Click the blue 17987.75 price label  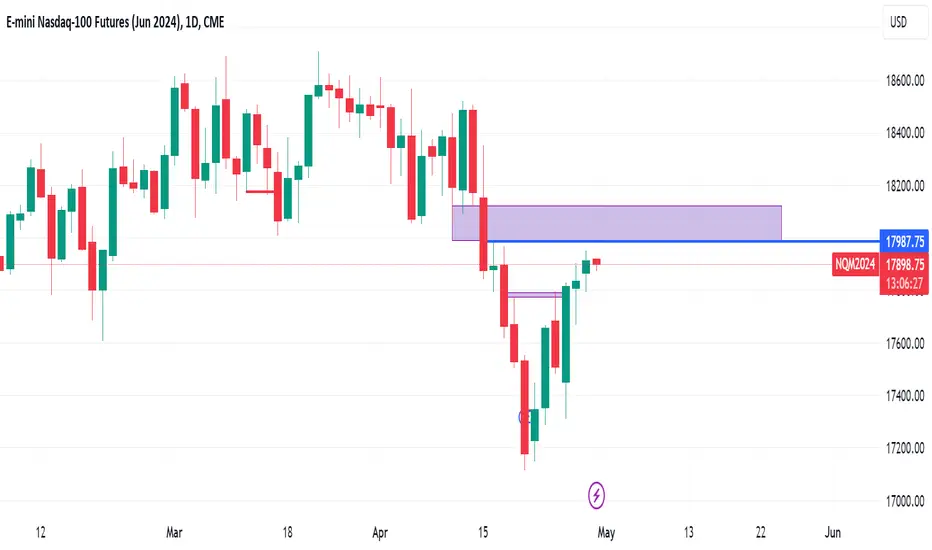click(904, 241)
